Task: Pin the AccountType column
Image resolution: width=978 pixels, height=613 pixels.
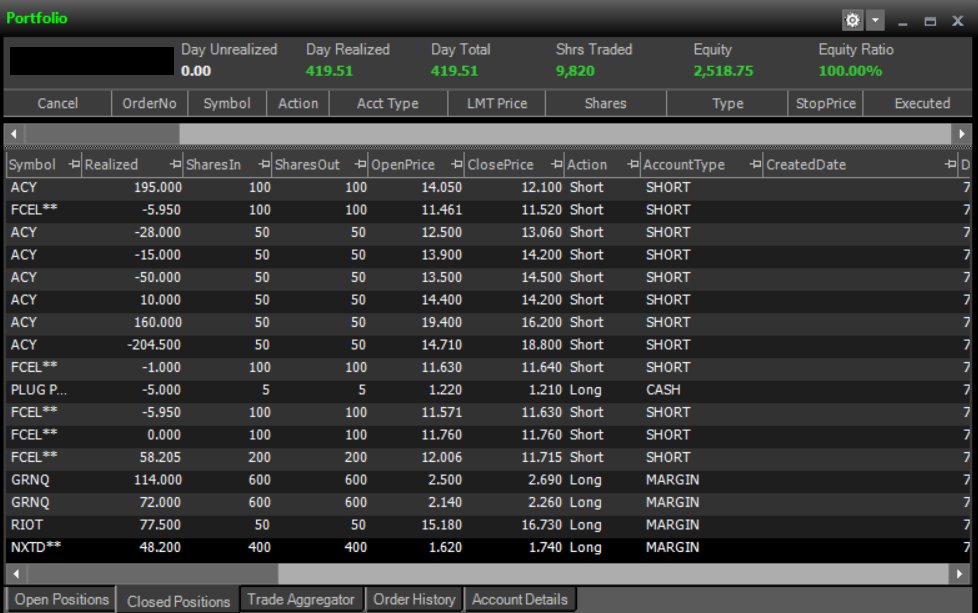Action: click(x=755, y=165)
